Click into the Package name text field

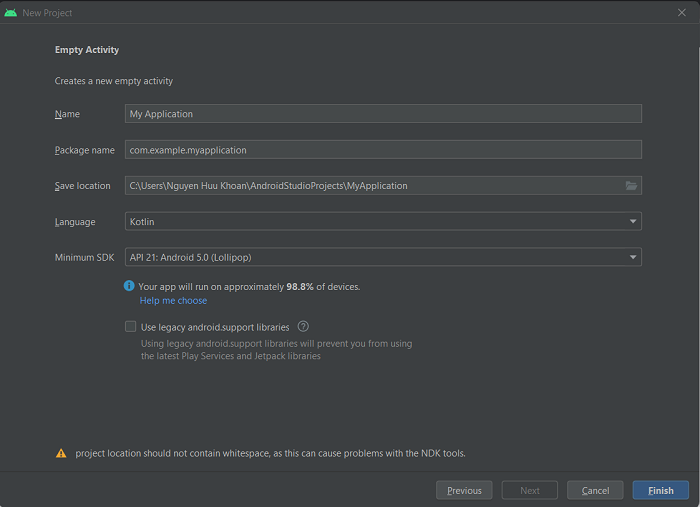(x=383, y=150)
